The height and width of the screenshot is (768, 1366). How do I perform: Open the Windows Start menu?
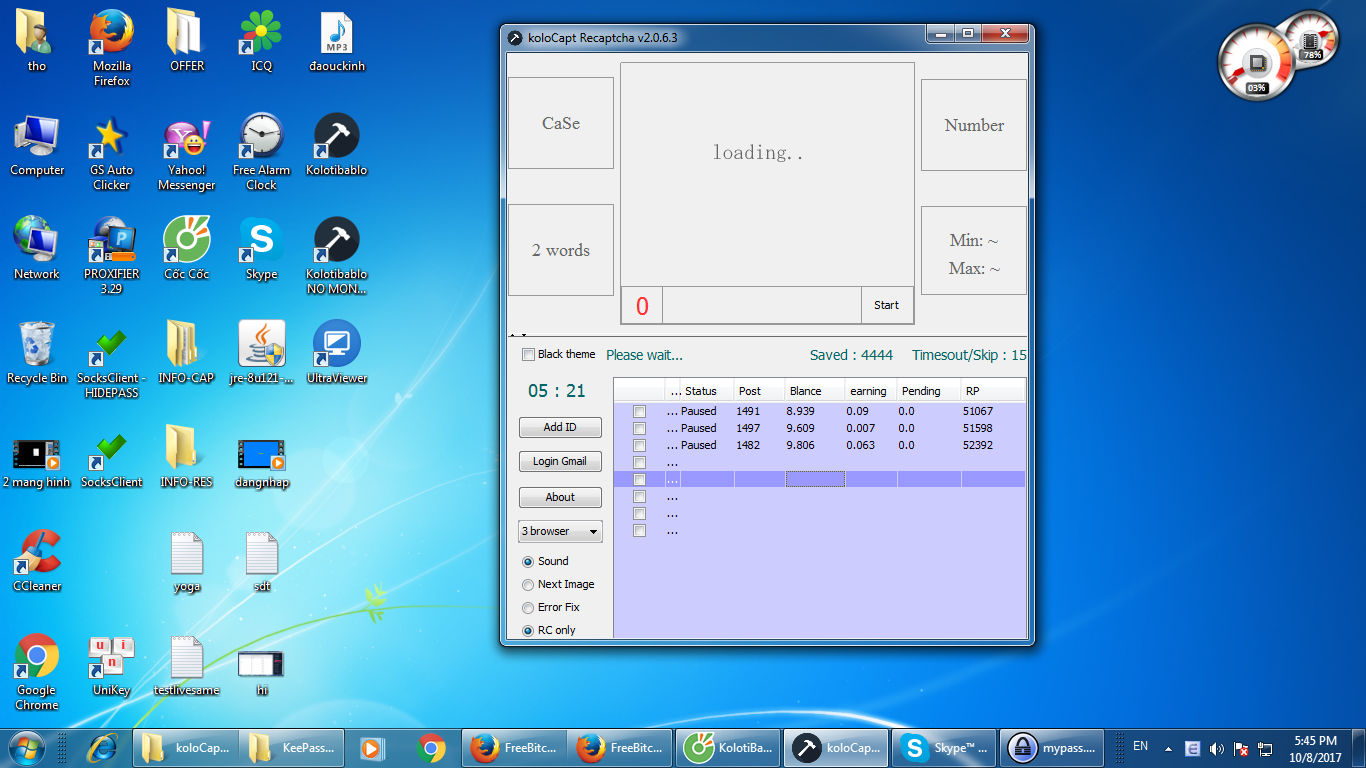28,748
